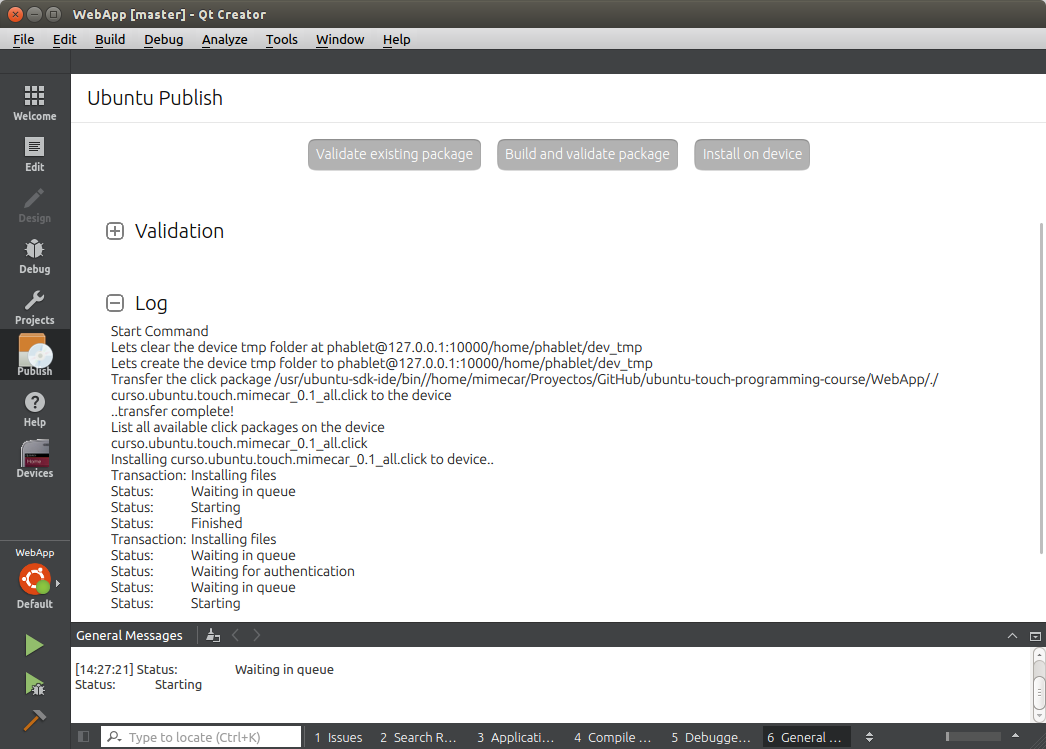Click Build and validate package button
The height and width of the screenshot is (749, 1046).
tap(587, 154)
